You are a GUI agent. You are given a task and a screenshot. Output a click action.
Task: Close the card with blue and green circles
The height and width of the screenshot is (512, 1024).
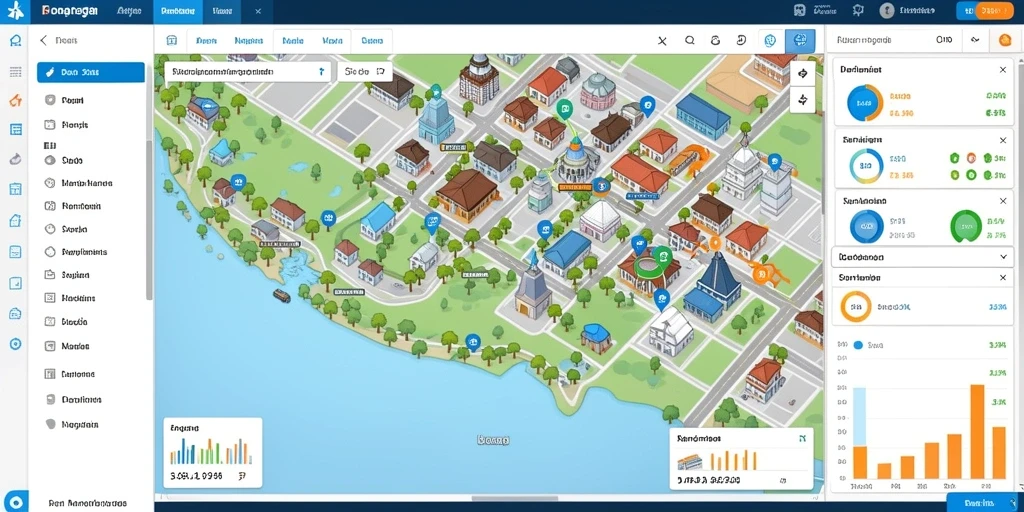click(1003, 201)
